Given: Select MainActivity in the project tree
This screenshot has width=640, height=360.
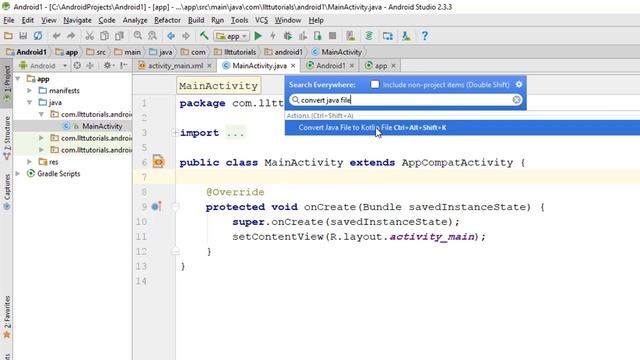Looking at the screenshot, I should click(x=102, y=127).
